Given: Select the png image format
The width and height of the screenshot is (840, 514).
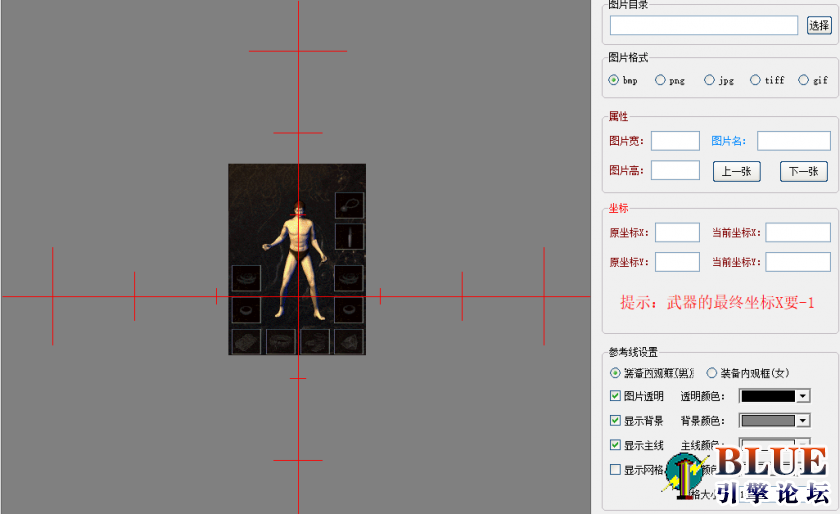Looking at the screenshot, I should pyautogui.click(x=660, y=80).
